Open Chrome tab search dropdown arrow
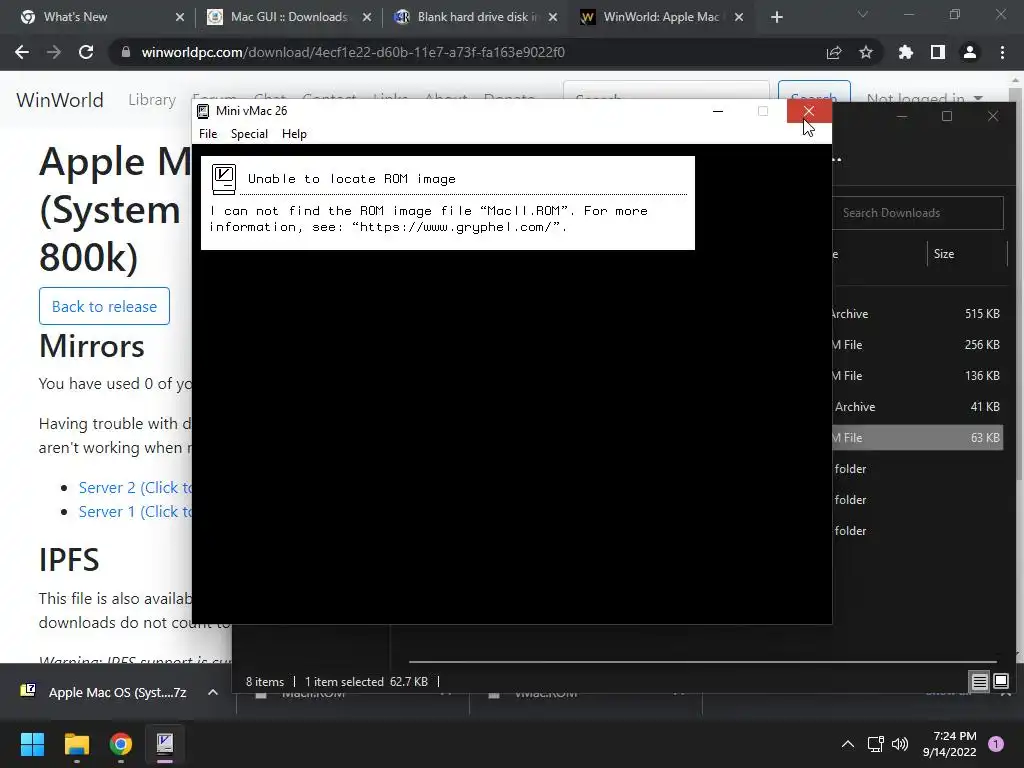The image size is (1024, 768). point(863,14)
